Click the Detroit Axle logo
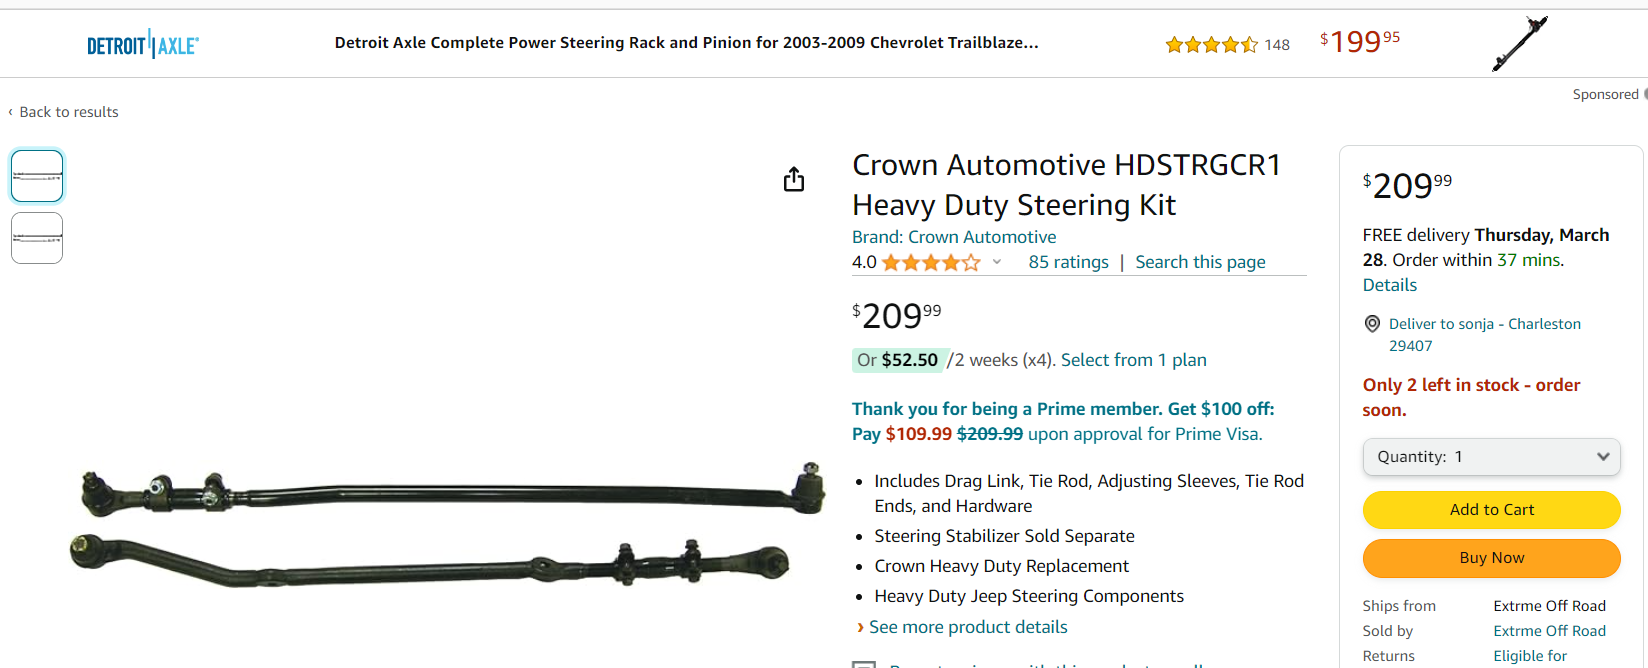Viewport: 1648px width, 668px height. (x=143, y=44)
